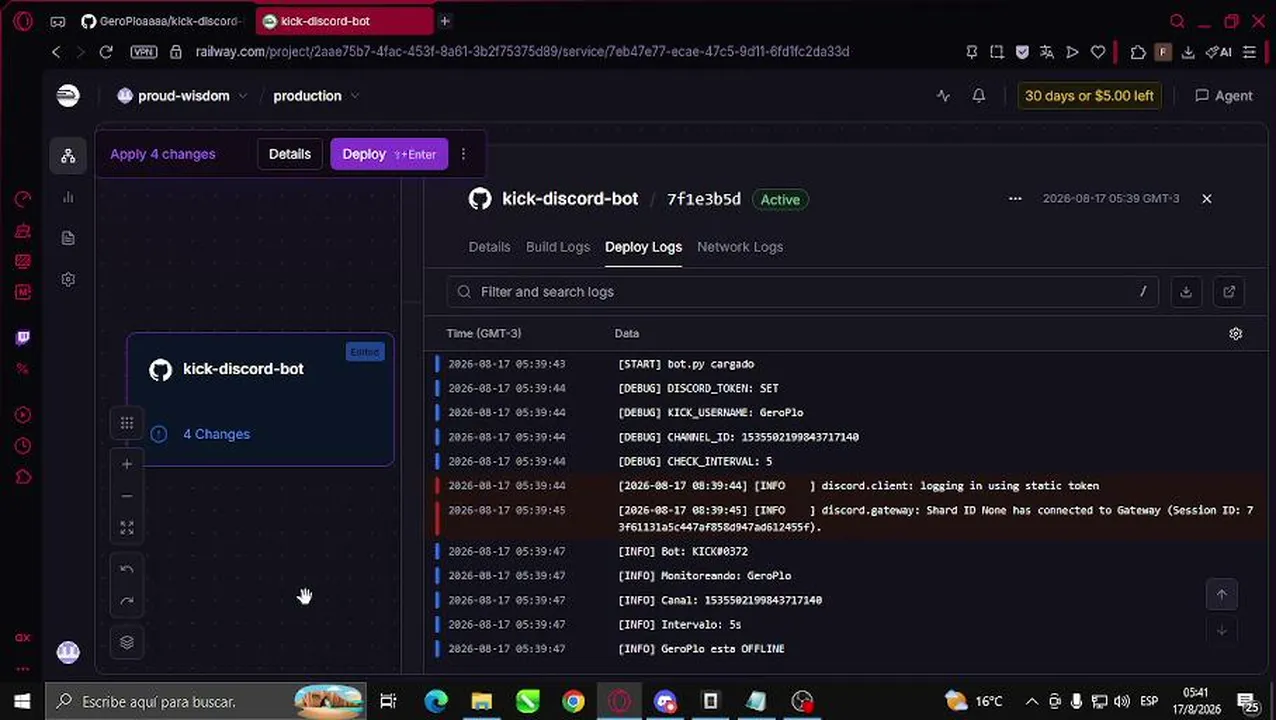The height and width of the screenshot is (720, 1276).
Task: Open Chrome from the taskbar
Action: point(573,701)
